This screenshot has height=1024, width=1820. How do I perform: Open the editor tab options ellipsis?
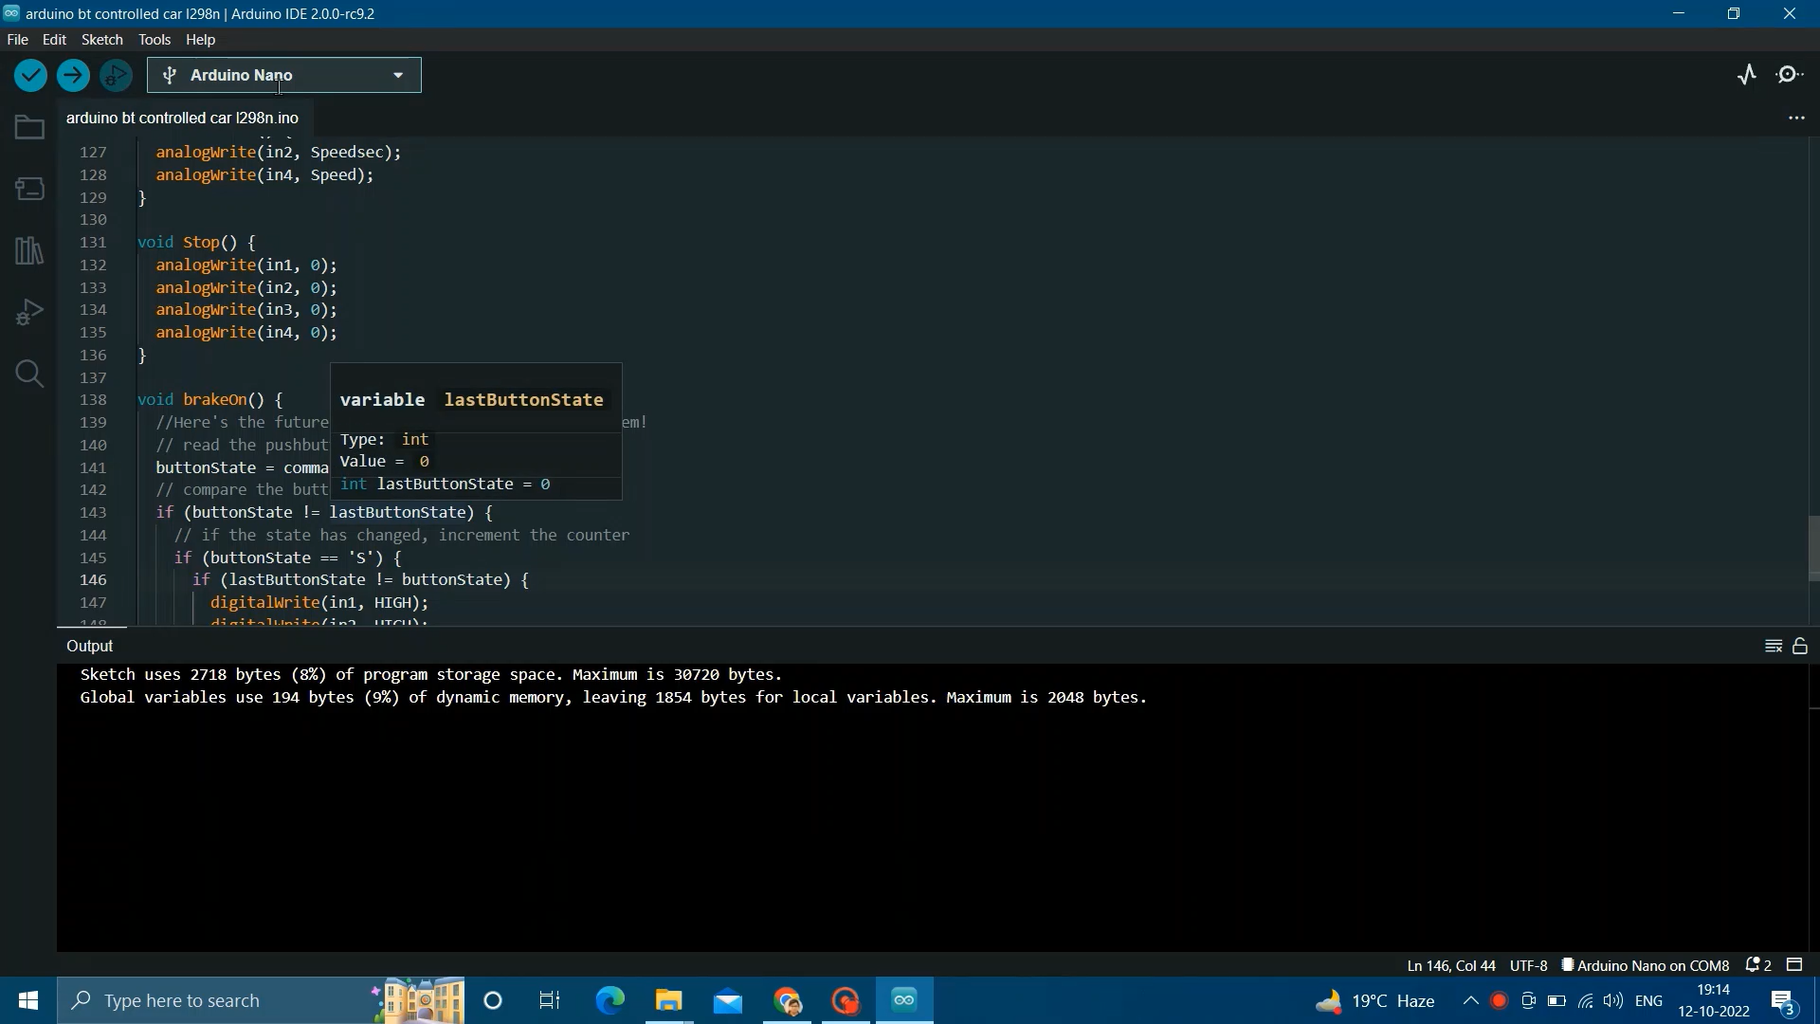[x=1796, y=118]
